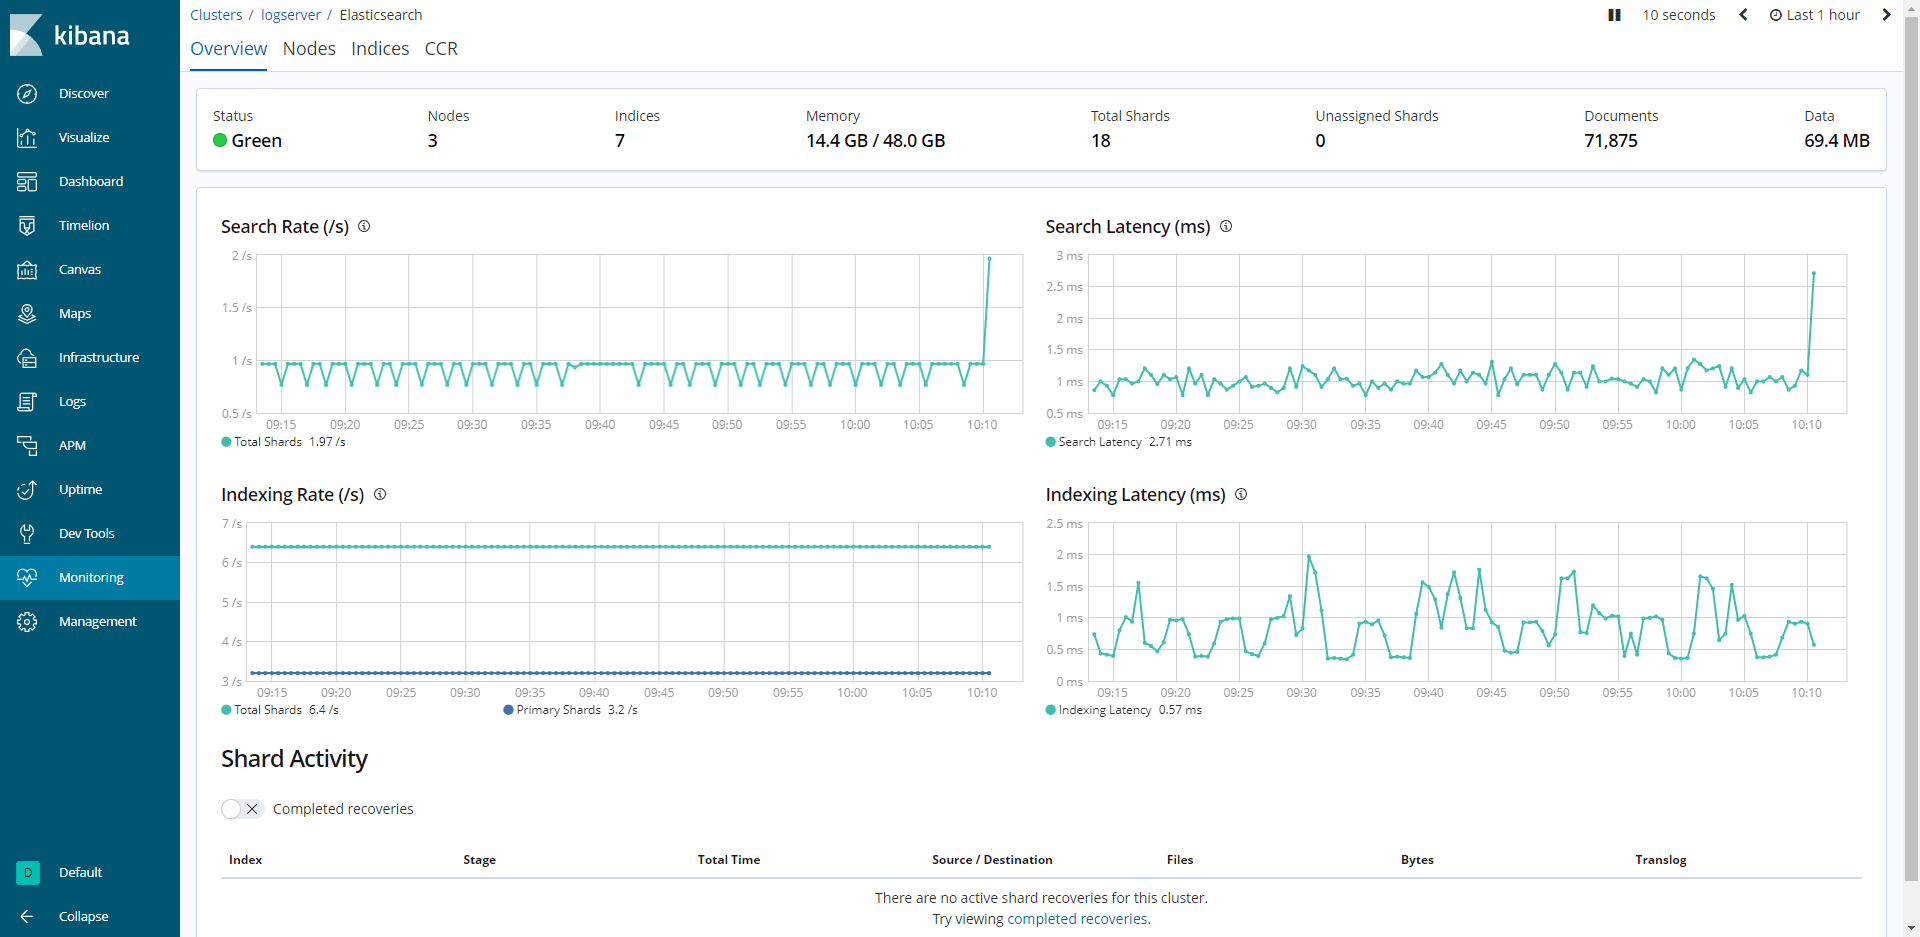Image resolution: width=1920 pixels, height=937 pixels.
Task: Open the Logs icon in sidebar
Action: point(27,401)
